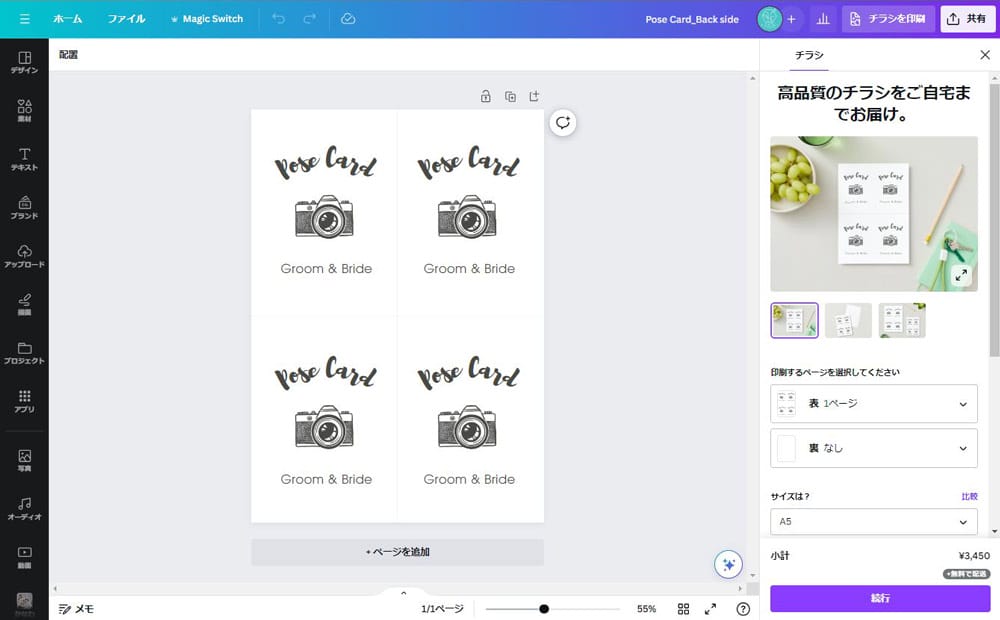Select the テキスト text tool

click(24, 159)
